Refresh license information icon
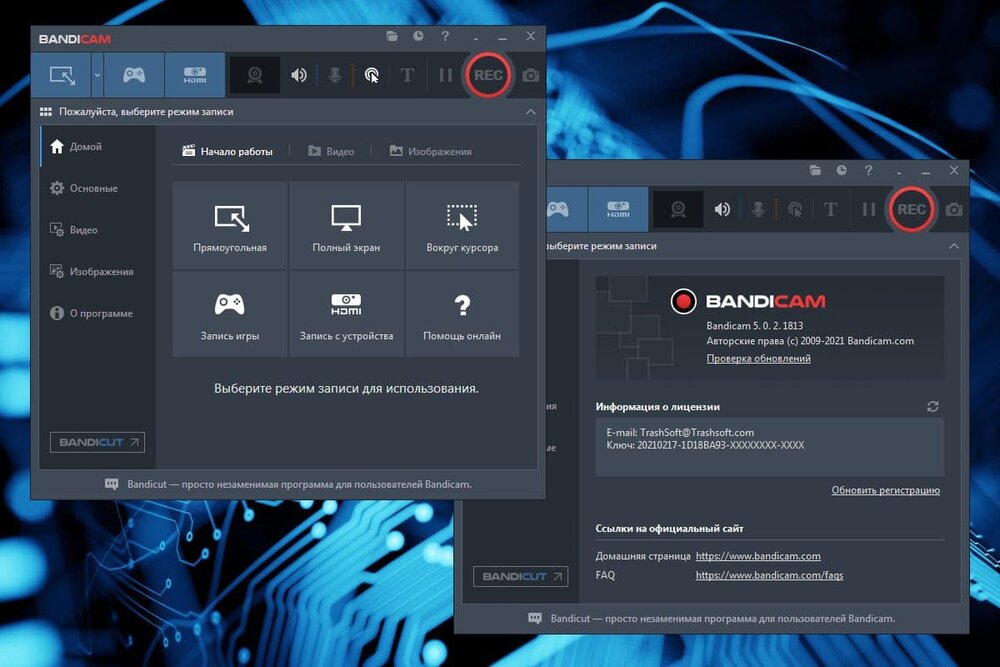The height and width of the screenshot is (667, 1000). coord(932,407)
